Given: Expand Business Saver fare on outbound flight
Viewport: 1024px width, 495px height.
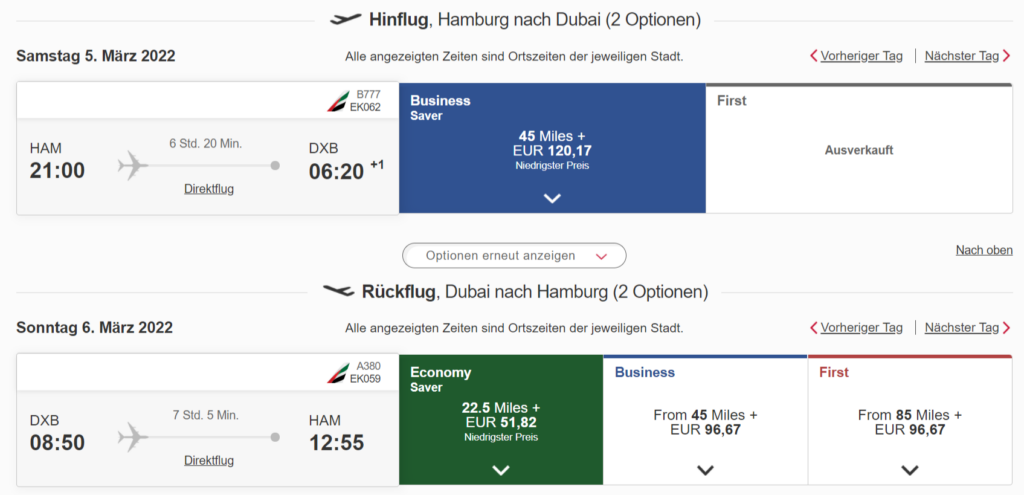Looking at the screenshot, I should pos(552,198).
